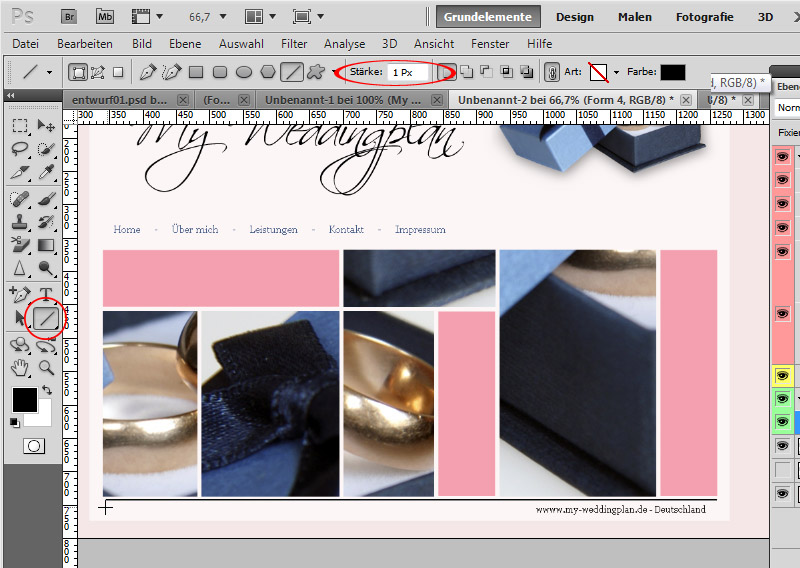800x568 pixels.
Task: Open the Filter menu
Action: click(x=294, y=44)
